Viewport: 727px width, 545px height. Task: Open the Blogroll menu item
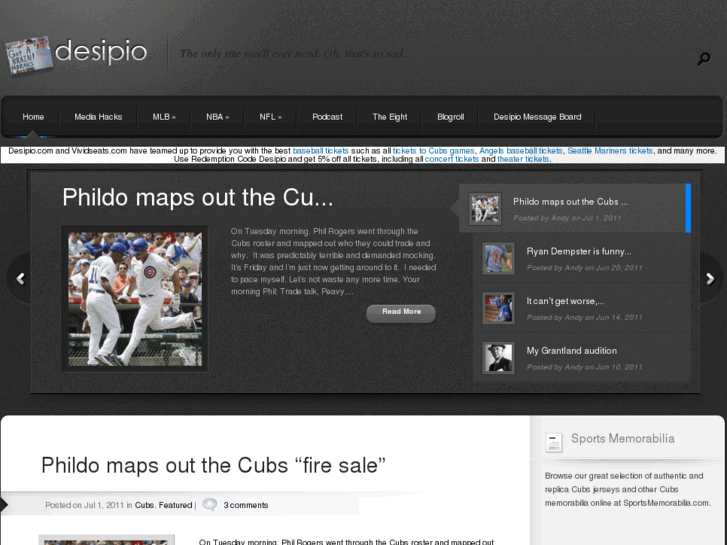450,117
